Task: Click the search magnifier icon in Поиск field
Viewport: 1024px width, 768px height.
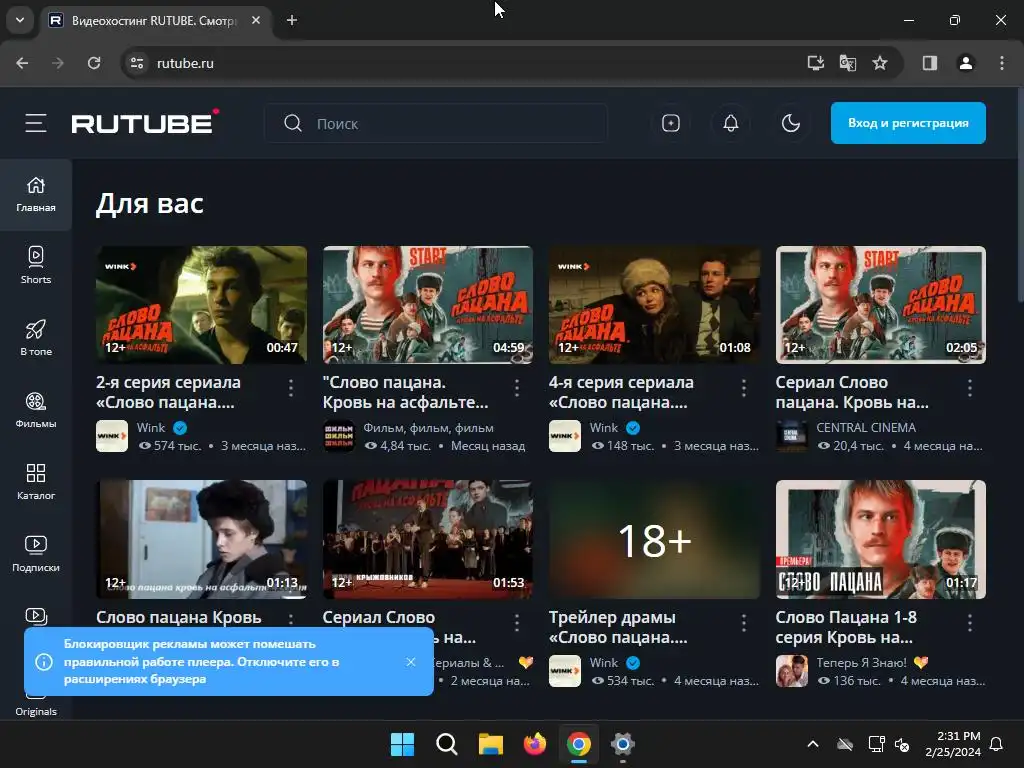Action: tap(293, 123)
